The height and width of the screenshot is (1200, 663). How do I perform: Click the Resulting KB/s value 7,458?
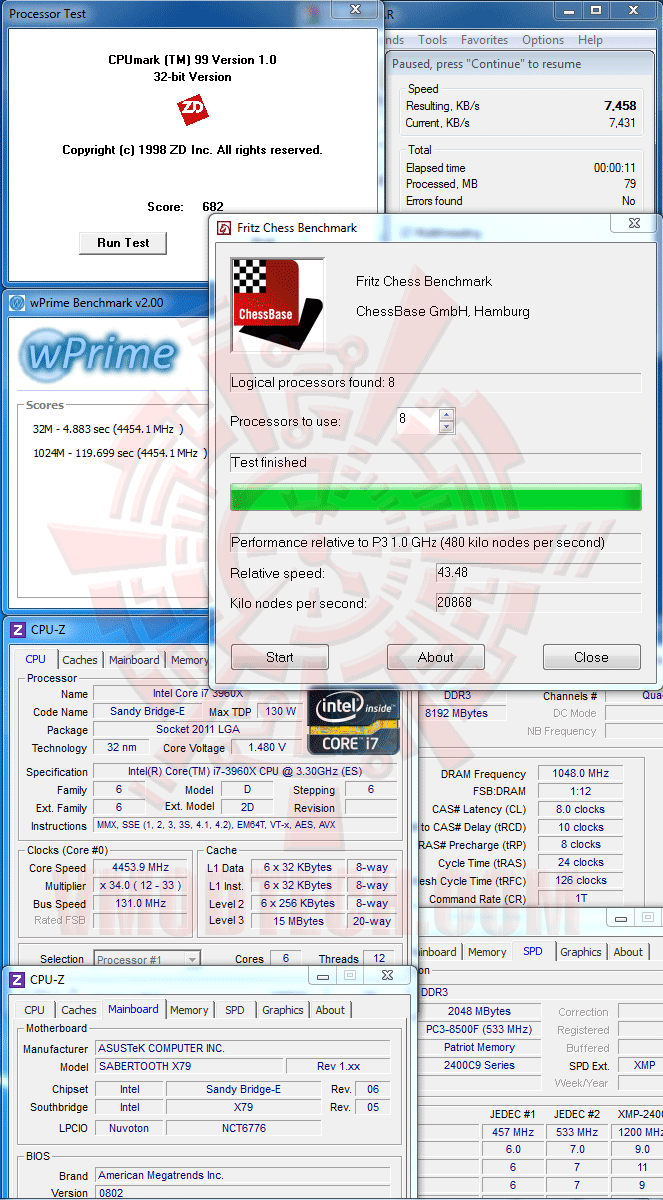pyautogui.click(x=620, y=105)
